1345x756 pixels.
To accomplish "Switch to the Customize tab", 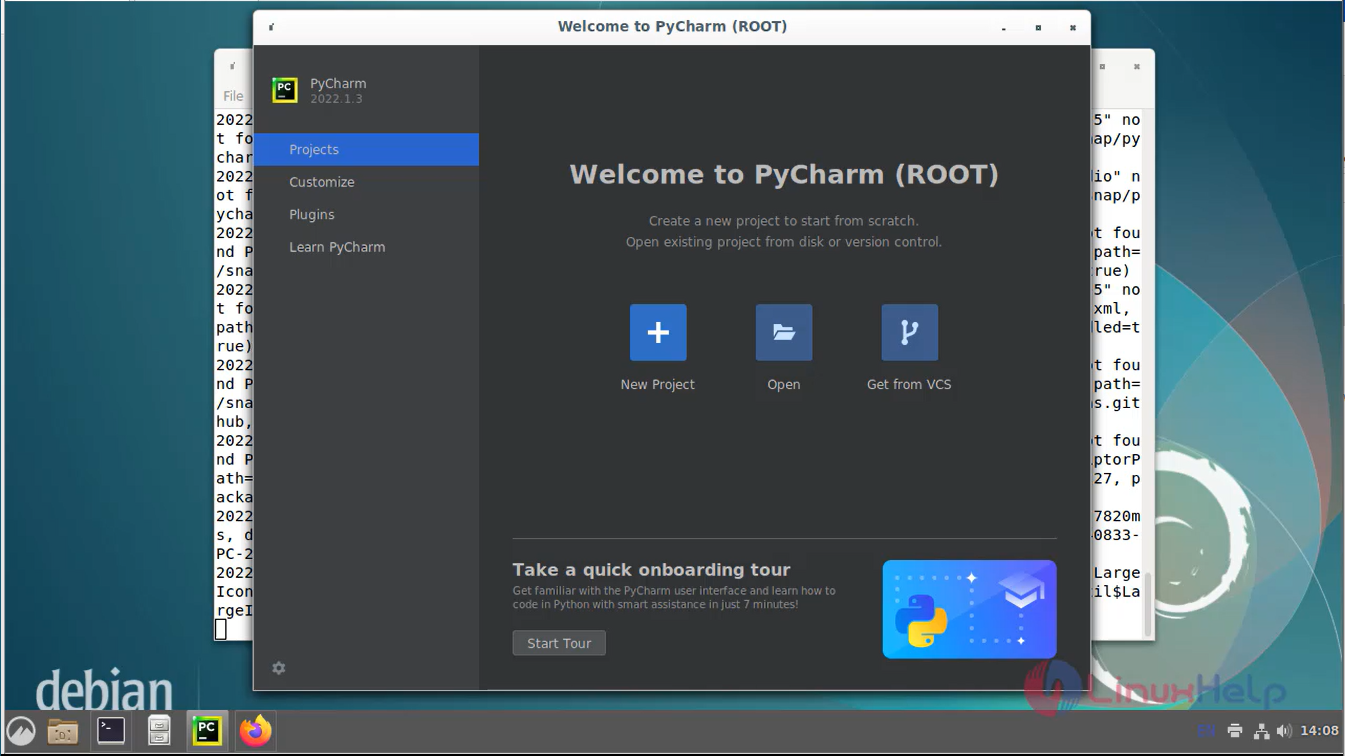I will (x=367, y=182).
